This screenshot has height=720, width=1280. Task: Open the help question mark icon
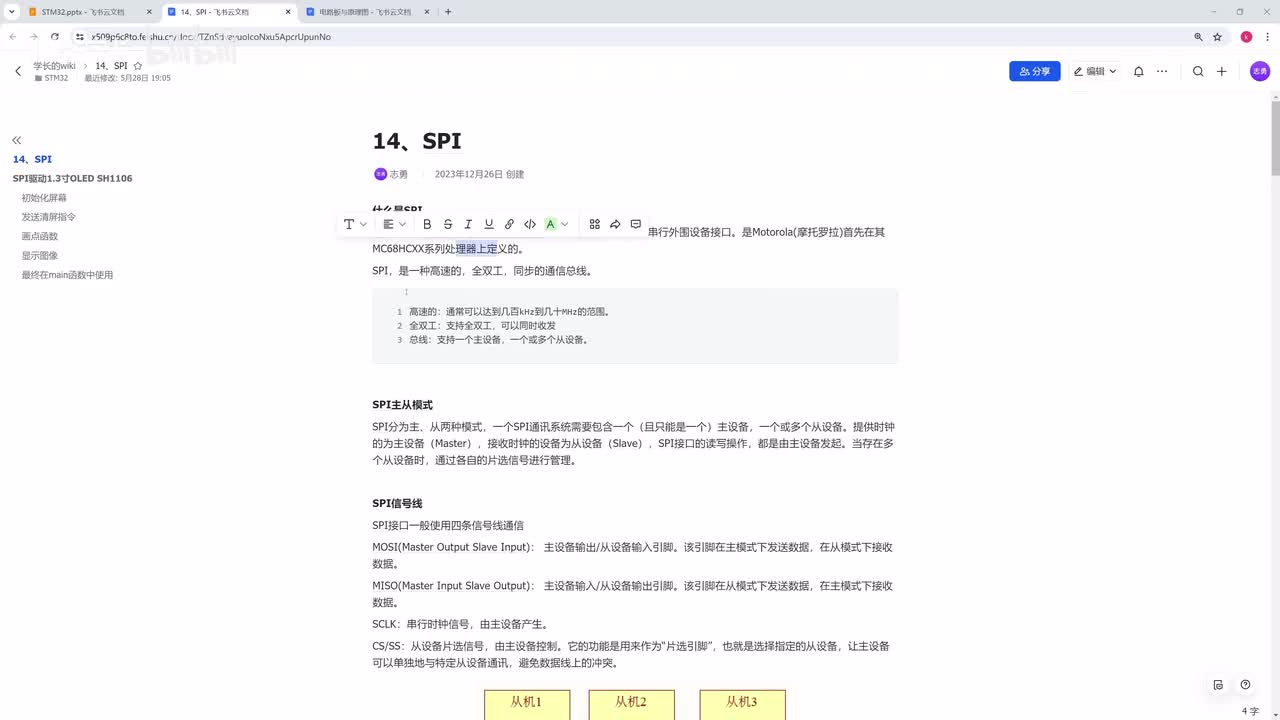(x=1245, y=685)
